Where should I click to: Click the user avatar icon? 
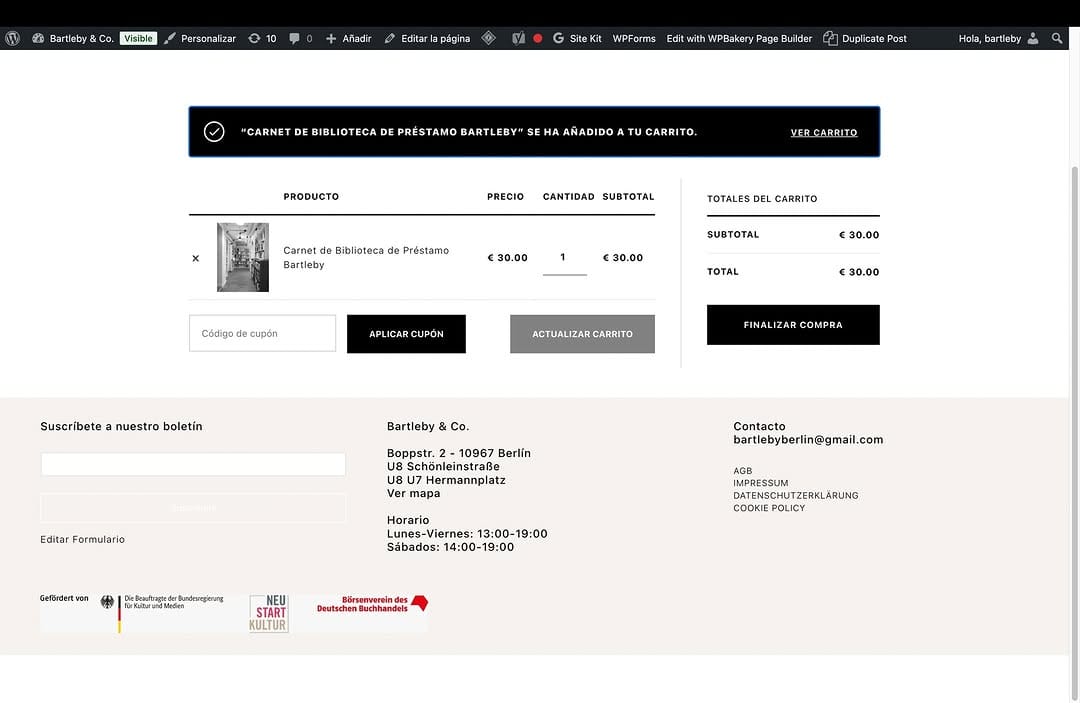coord(1032,39)
